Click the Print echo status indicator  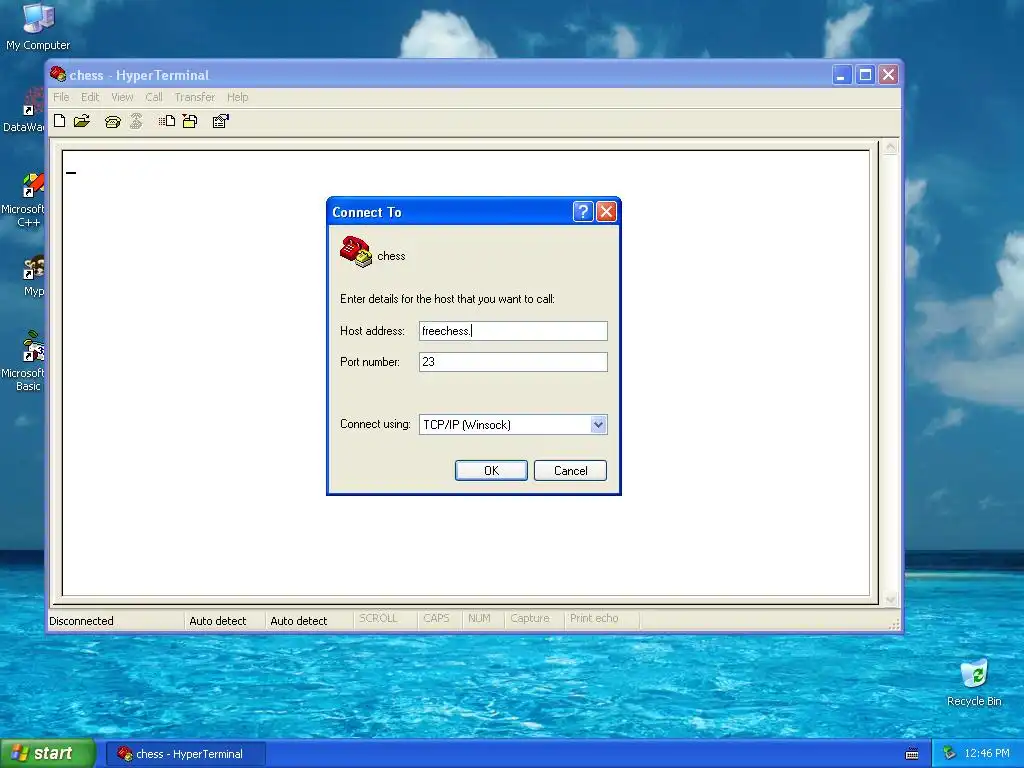[594, 618]
